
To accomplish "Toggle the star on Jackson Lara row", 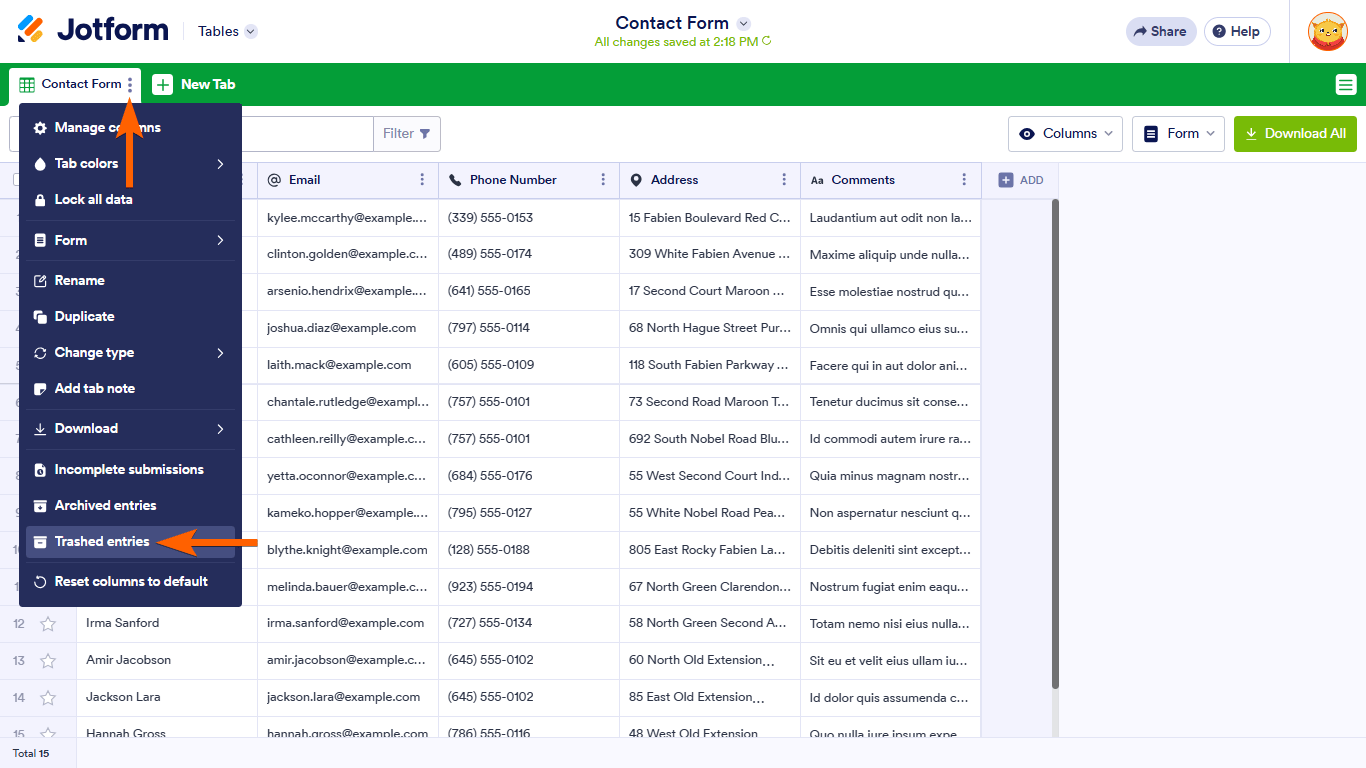I will click(48, 698).
